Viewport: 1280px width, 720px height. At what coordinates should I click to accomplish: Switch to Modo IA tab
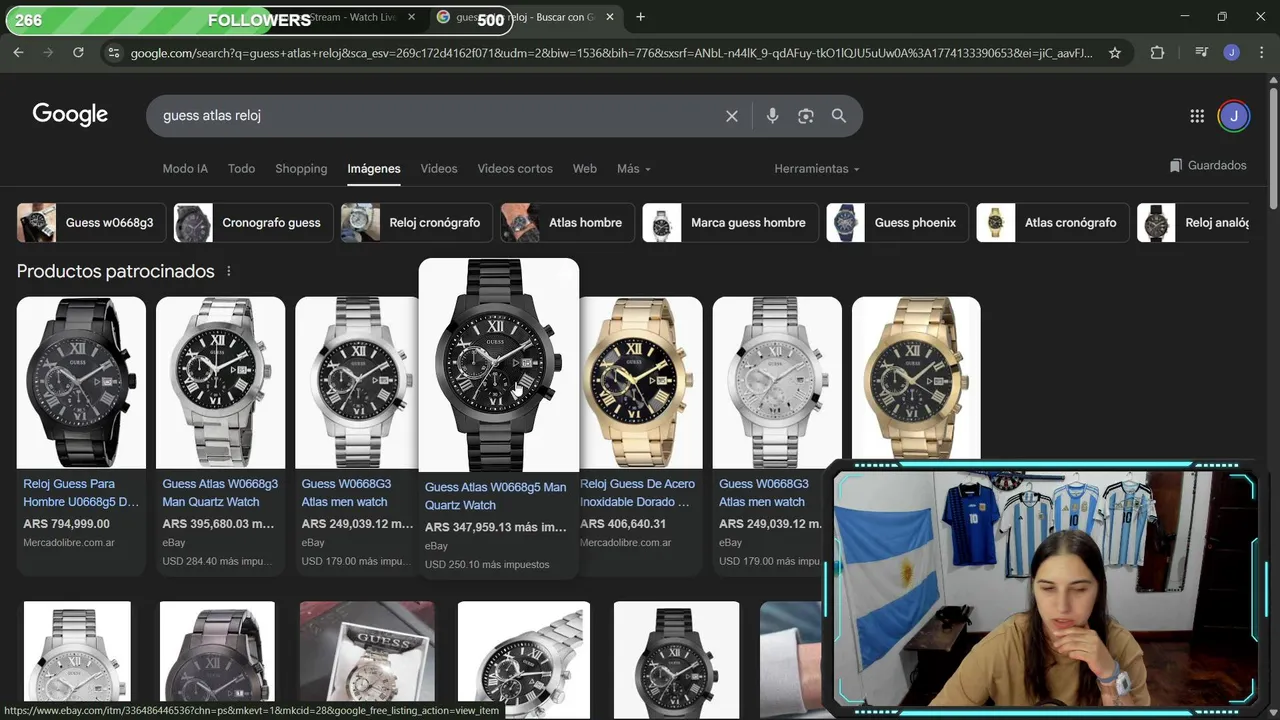(x=185, y=169)
